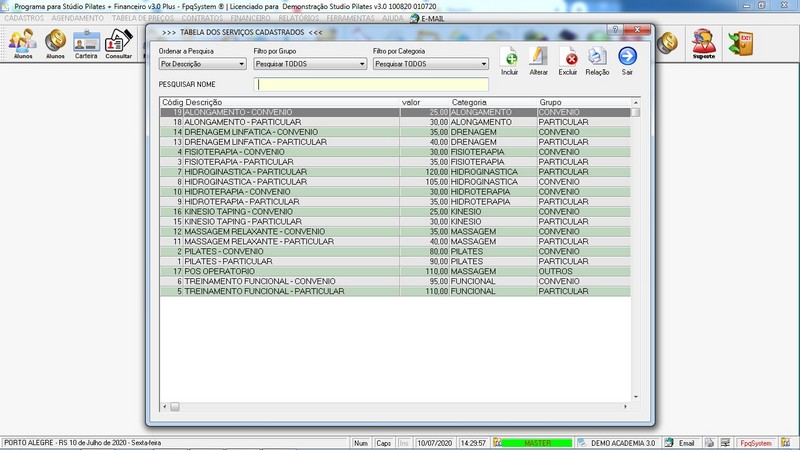Click the printer icon in status bar
Image resolution: width=800 pixels, height=450 pixels.
coord(709,443)
